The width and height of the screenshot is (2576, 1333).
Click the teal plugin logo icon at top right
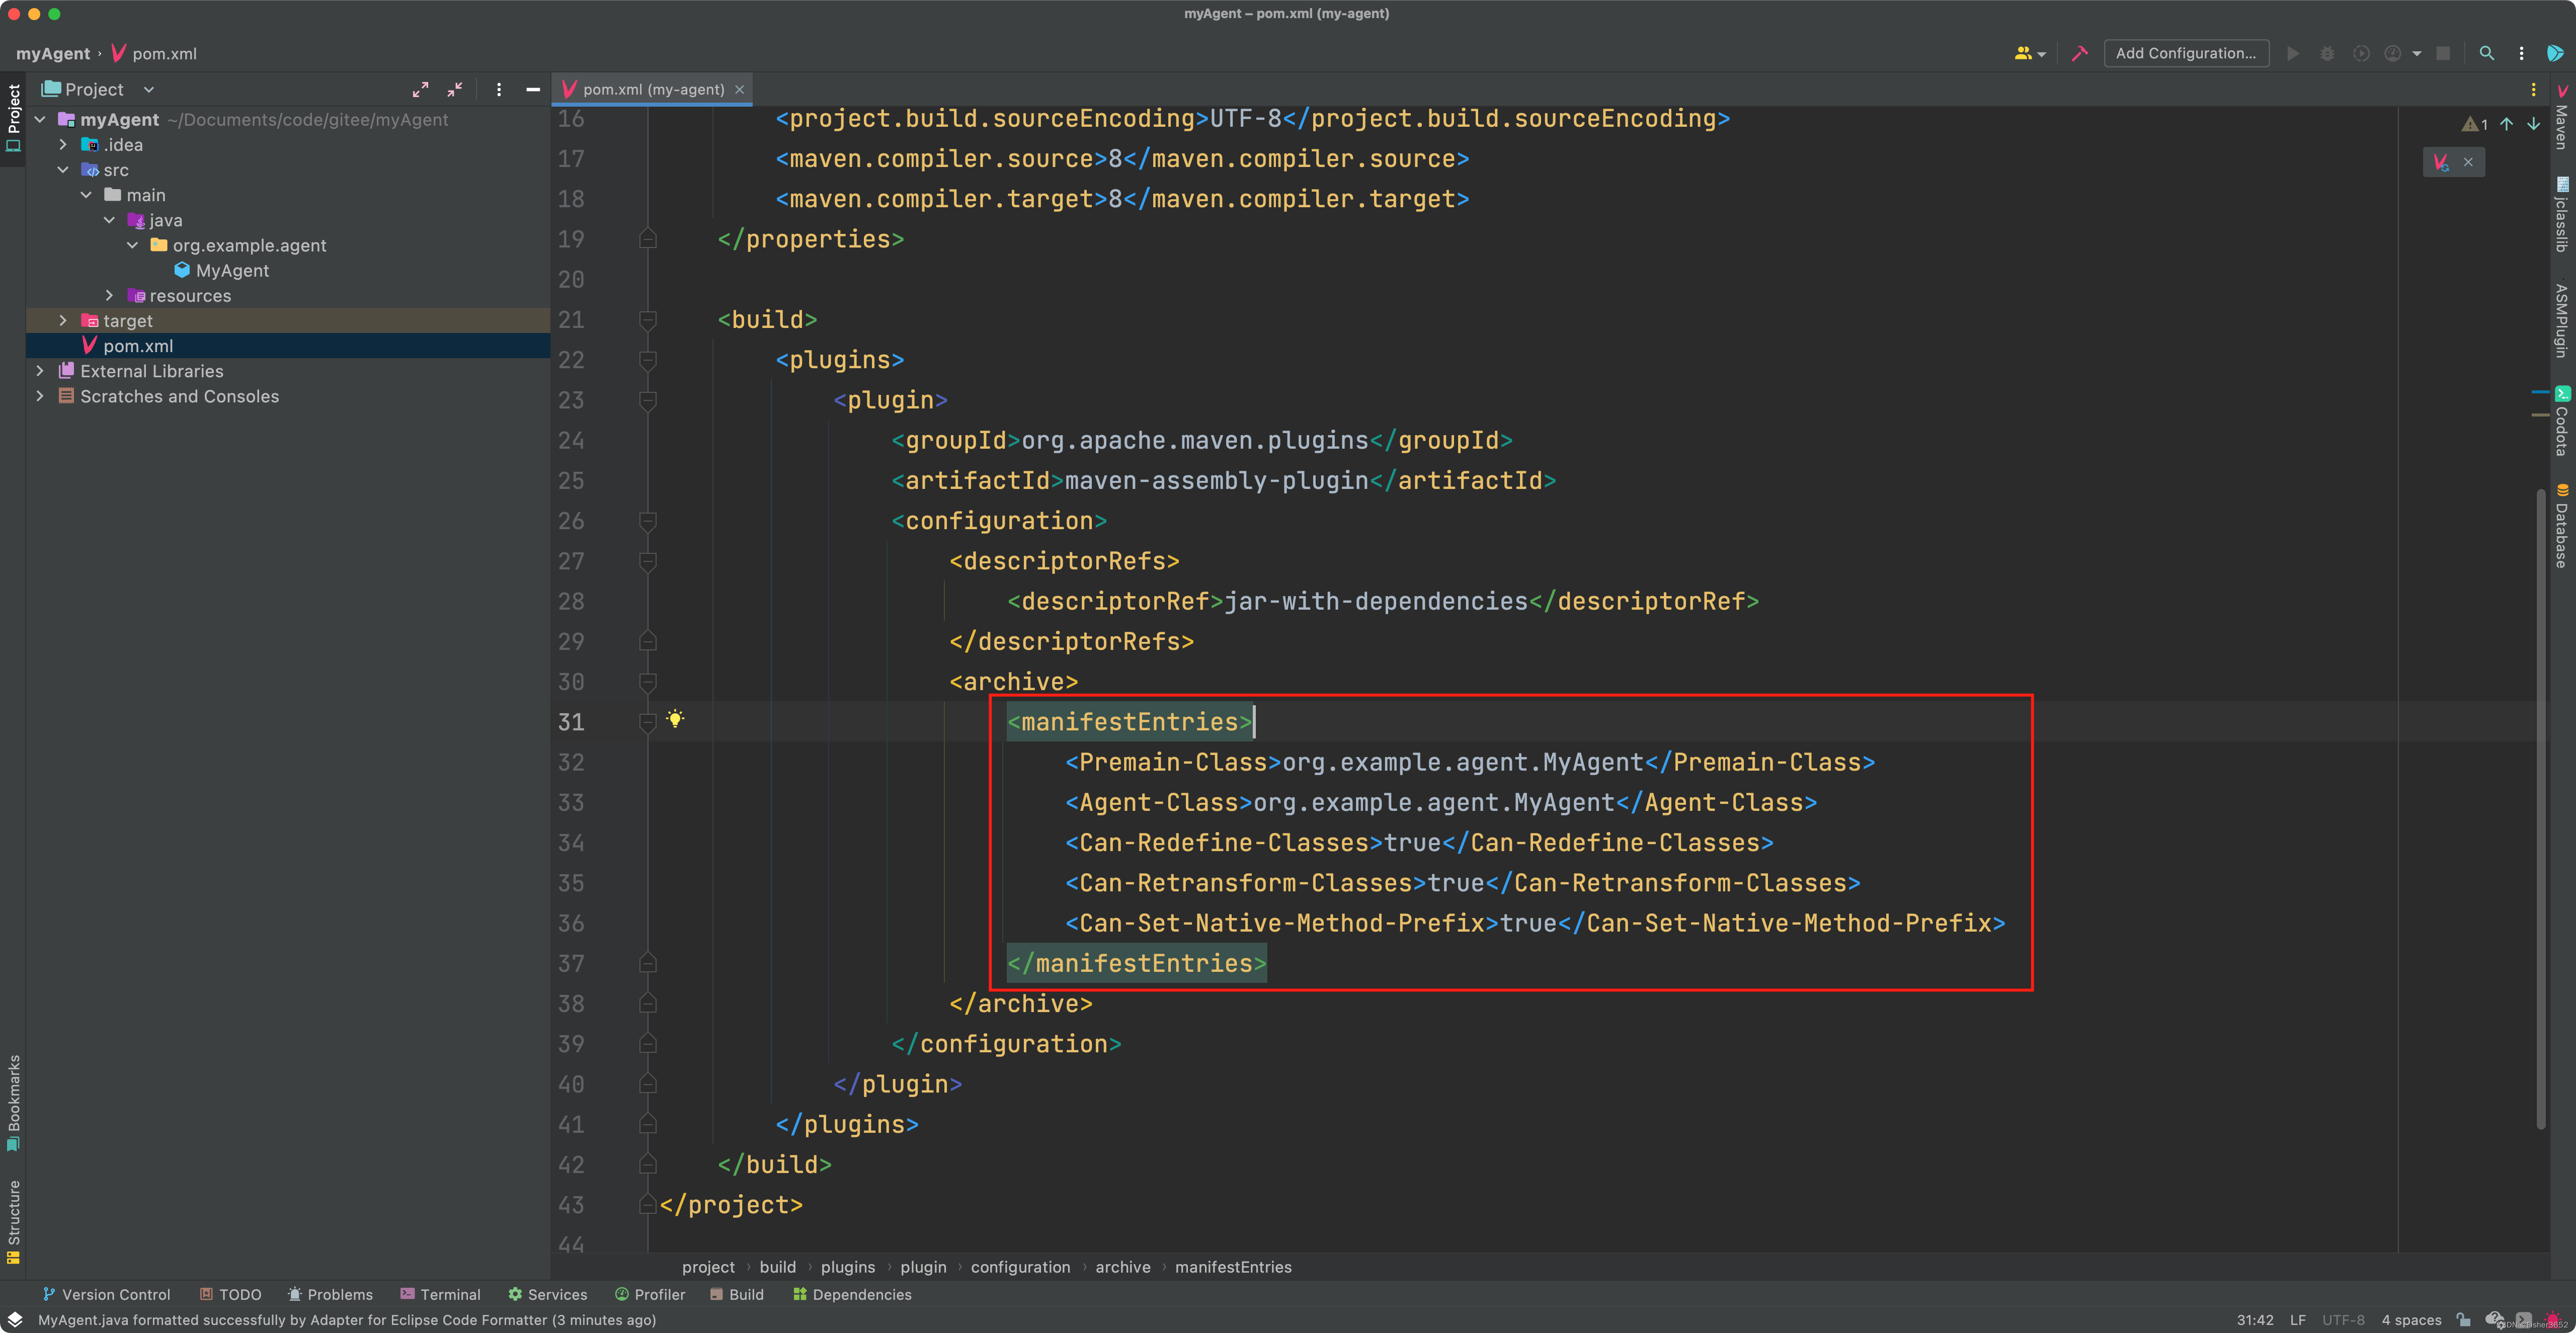(2555, 53)
